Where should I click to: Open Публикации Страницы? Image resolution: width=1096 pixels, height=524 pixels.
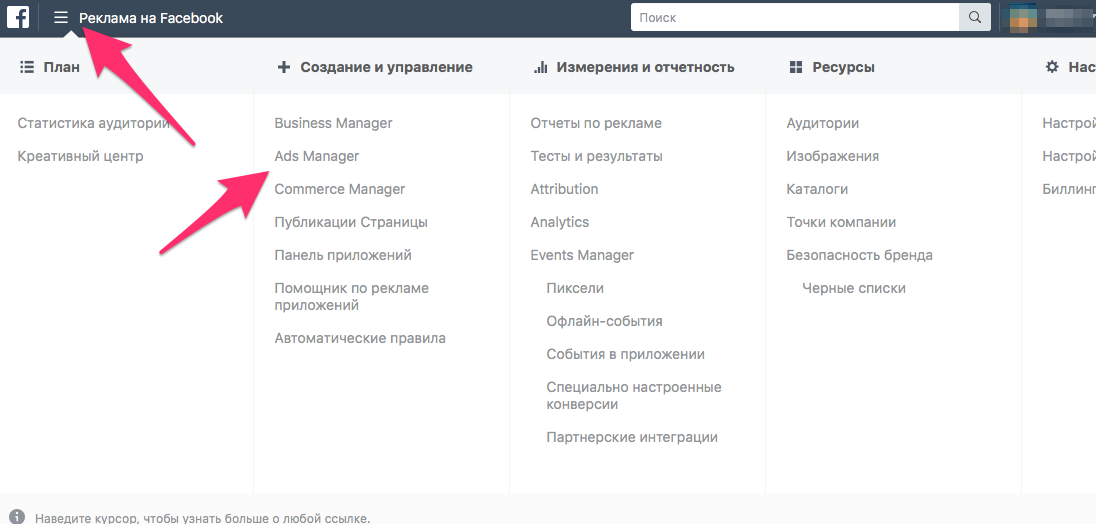(x=351, y=222)
